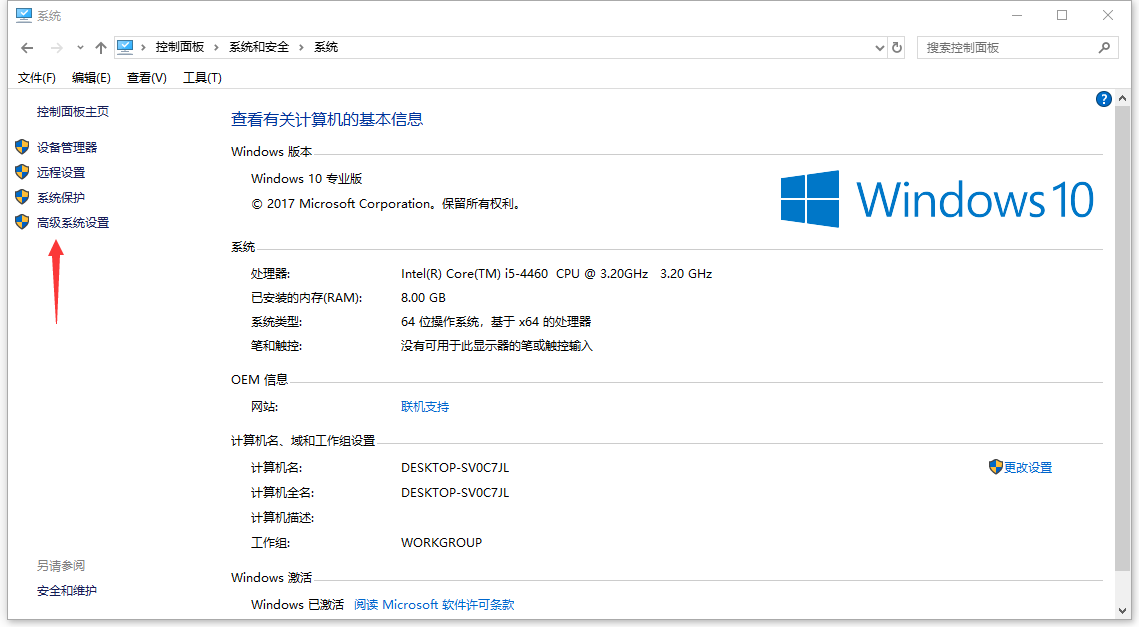Click the search magnifier icon
The width and height of the screenshot is (1139, 627).
coord(1104,48)
